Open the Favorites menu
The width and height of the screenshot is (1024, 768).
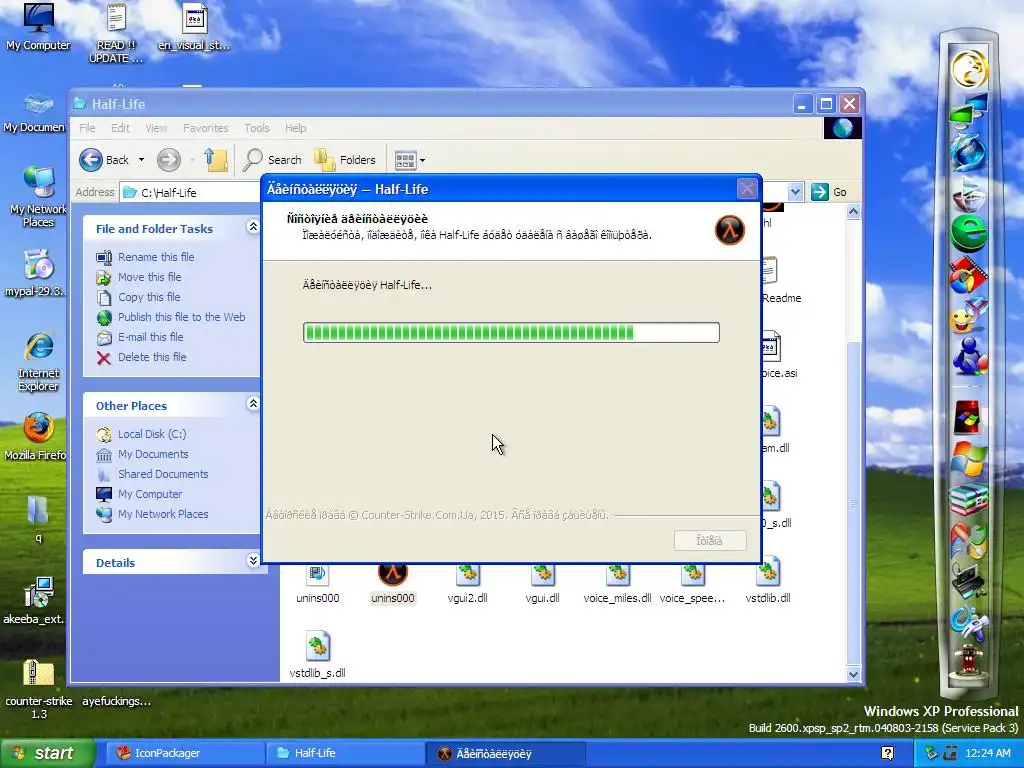[x=206, y=128]
